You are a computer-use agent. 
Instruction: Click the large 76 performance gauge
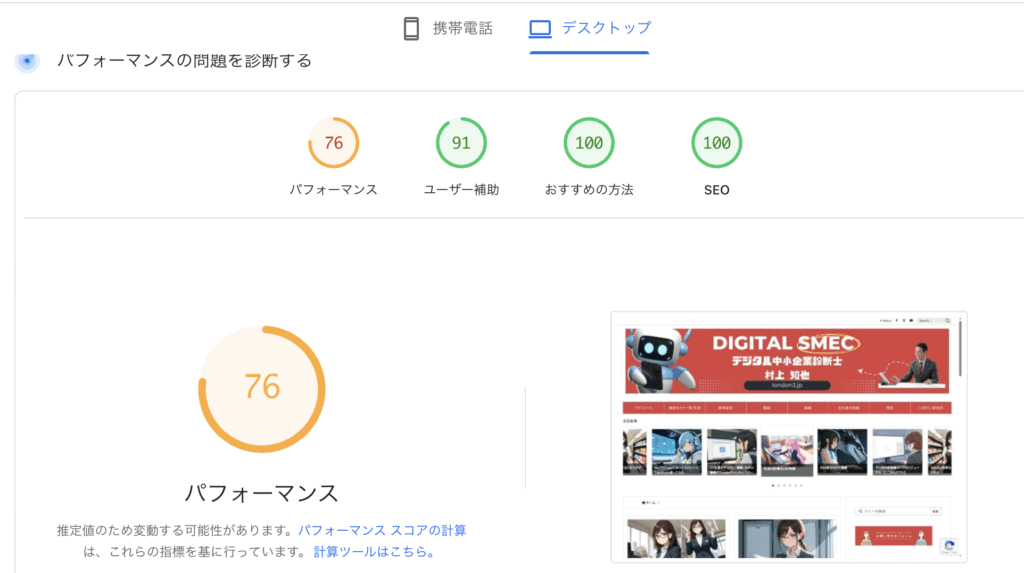point(262,388)
